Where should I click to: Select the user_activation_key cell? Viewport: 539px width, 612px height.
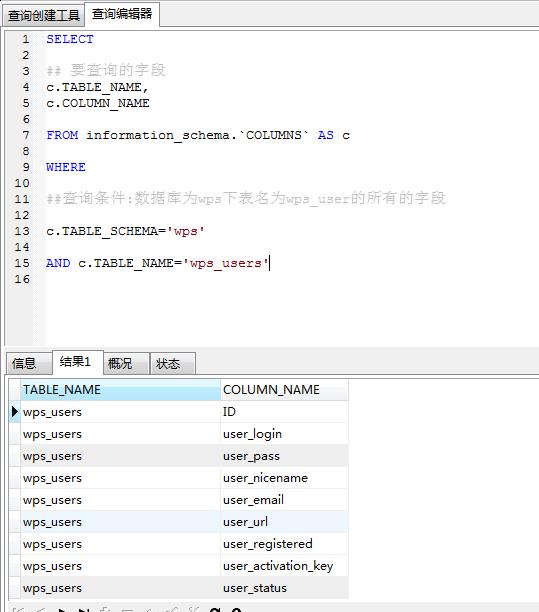coord(284,566)
